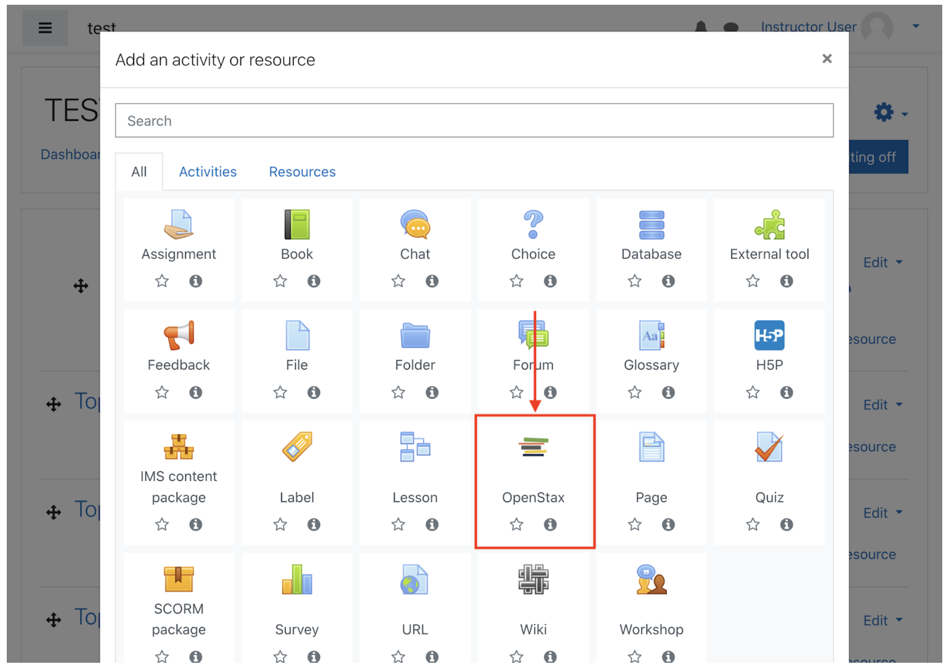
Task: Select the Glossary activity icon
Action: click(x=651, y=337)
